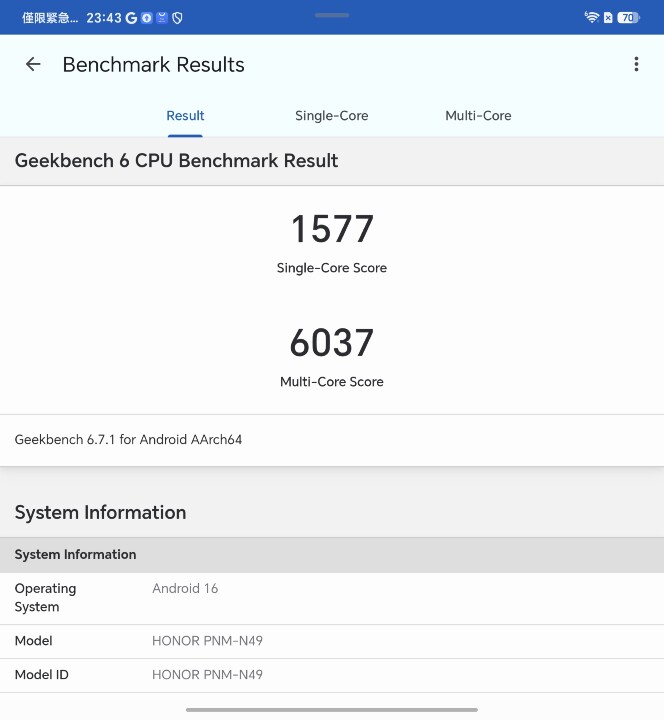Open the three-dot overflow menu
This screenshot has height=720, width=664.
tap(636, 64)
